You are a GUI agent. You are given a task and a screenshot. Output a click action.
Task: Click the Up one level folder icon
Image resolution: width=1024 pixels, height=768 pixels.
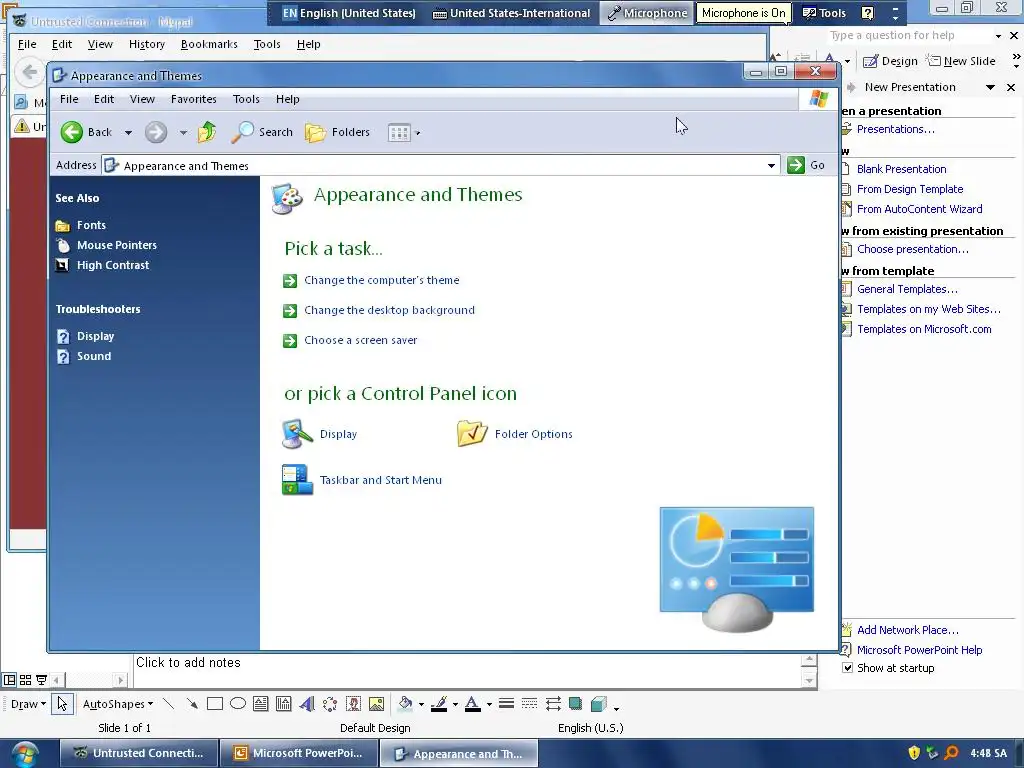[207, 132]
